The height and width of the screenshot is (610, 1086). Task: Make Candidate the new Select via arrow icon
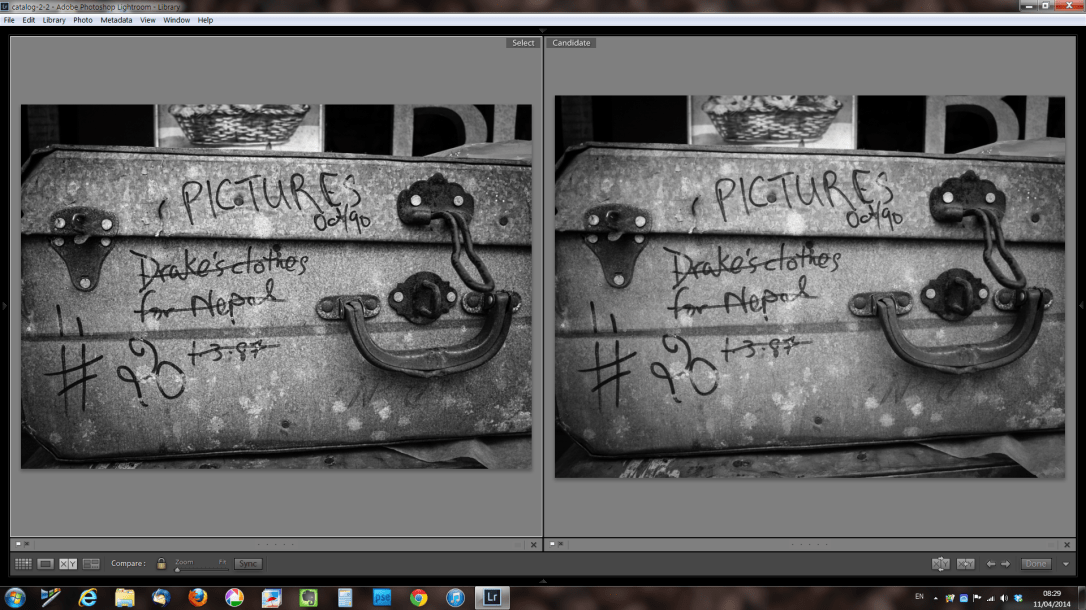point(966,562)
